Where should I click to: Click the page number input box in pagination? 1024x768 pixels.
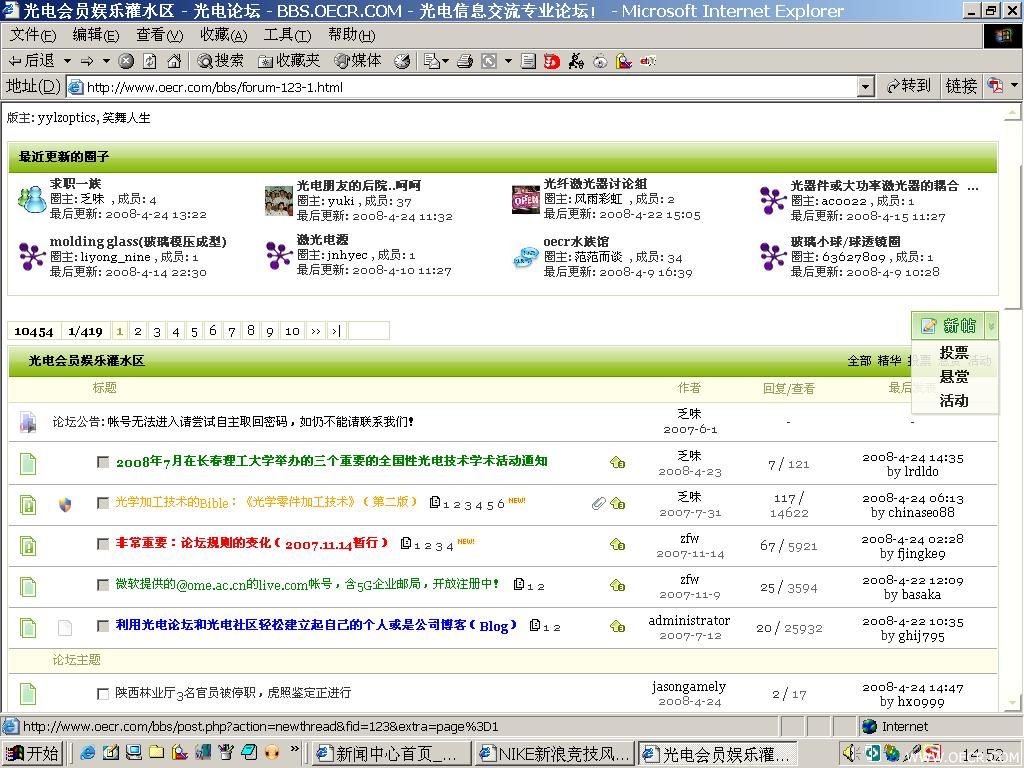(x=369, y=331)
